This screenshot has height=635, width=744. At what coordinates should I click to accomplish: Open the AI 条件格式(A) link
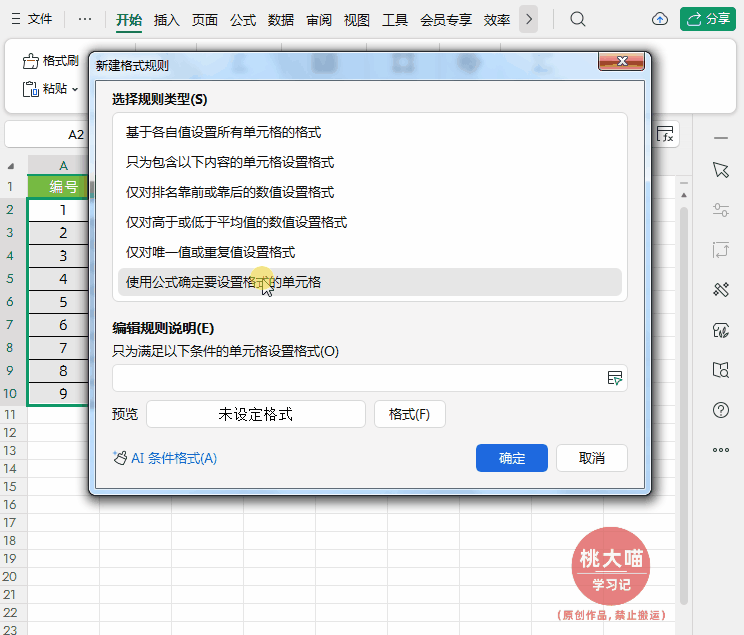coord(165,458)
